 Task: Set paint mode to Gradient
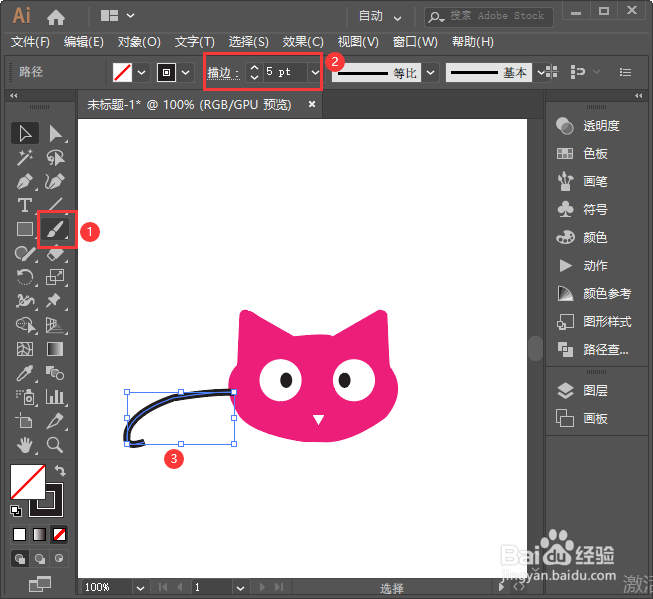pyautogui.click(x=40, y=534)
